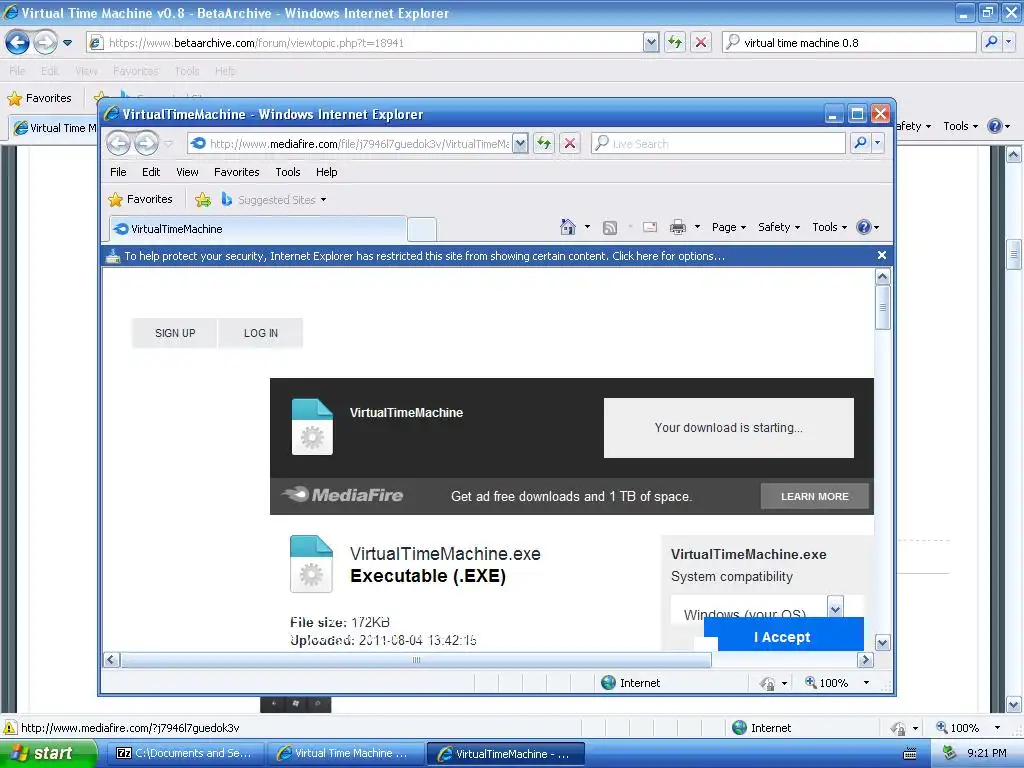Click front window vertical scrollbar down arrow
Screen dimensions: 1024x768
882,643
